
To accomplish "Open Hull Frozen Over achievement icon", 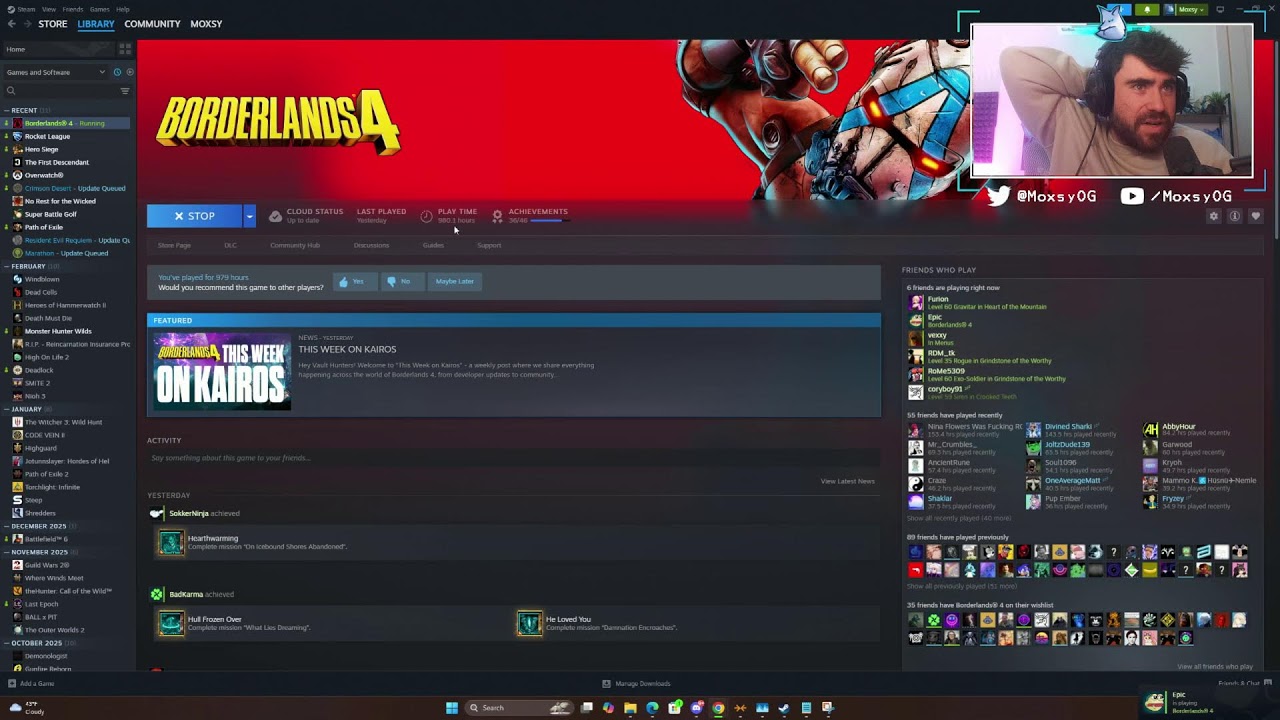I will (171, 623).
